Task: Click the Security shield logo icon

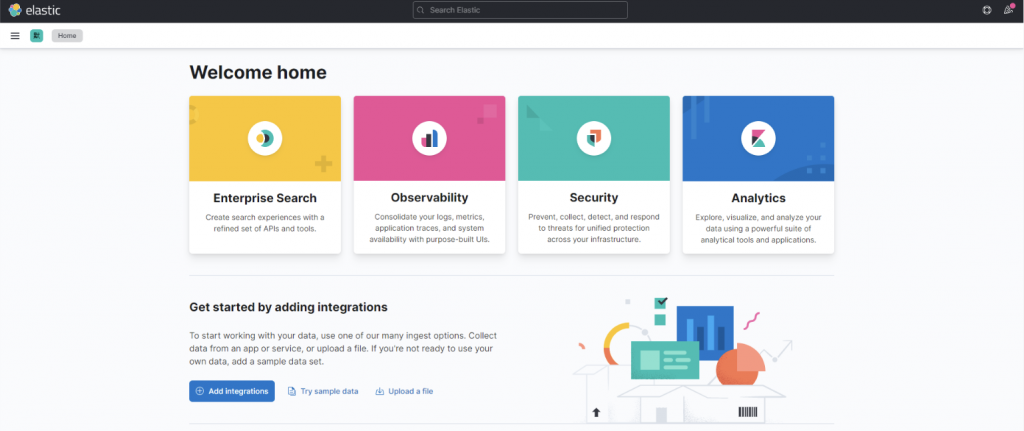Action: pos(593,139)
